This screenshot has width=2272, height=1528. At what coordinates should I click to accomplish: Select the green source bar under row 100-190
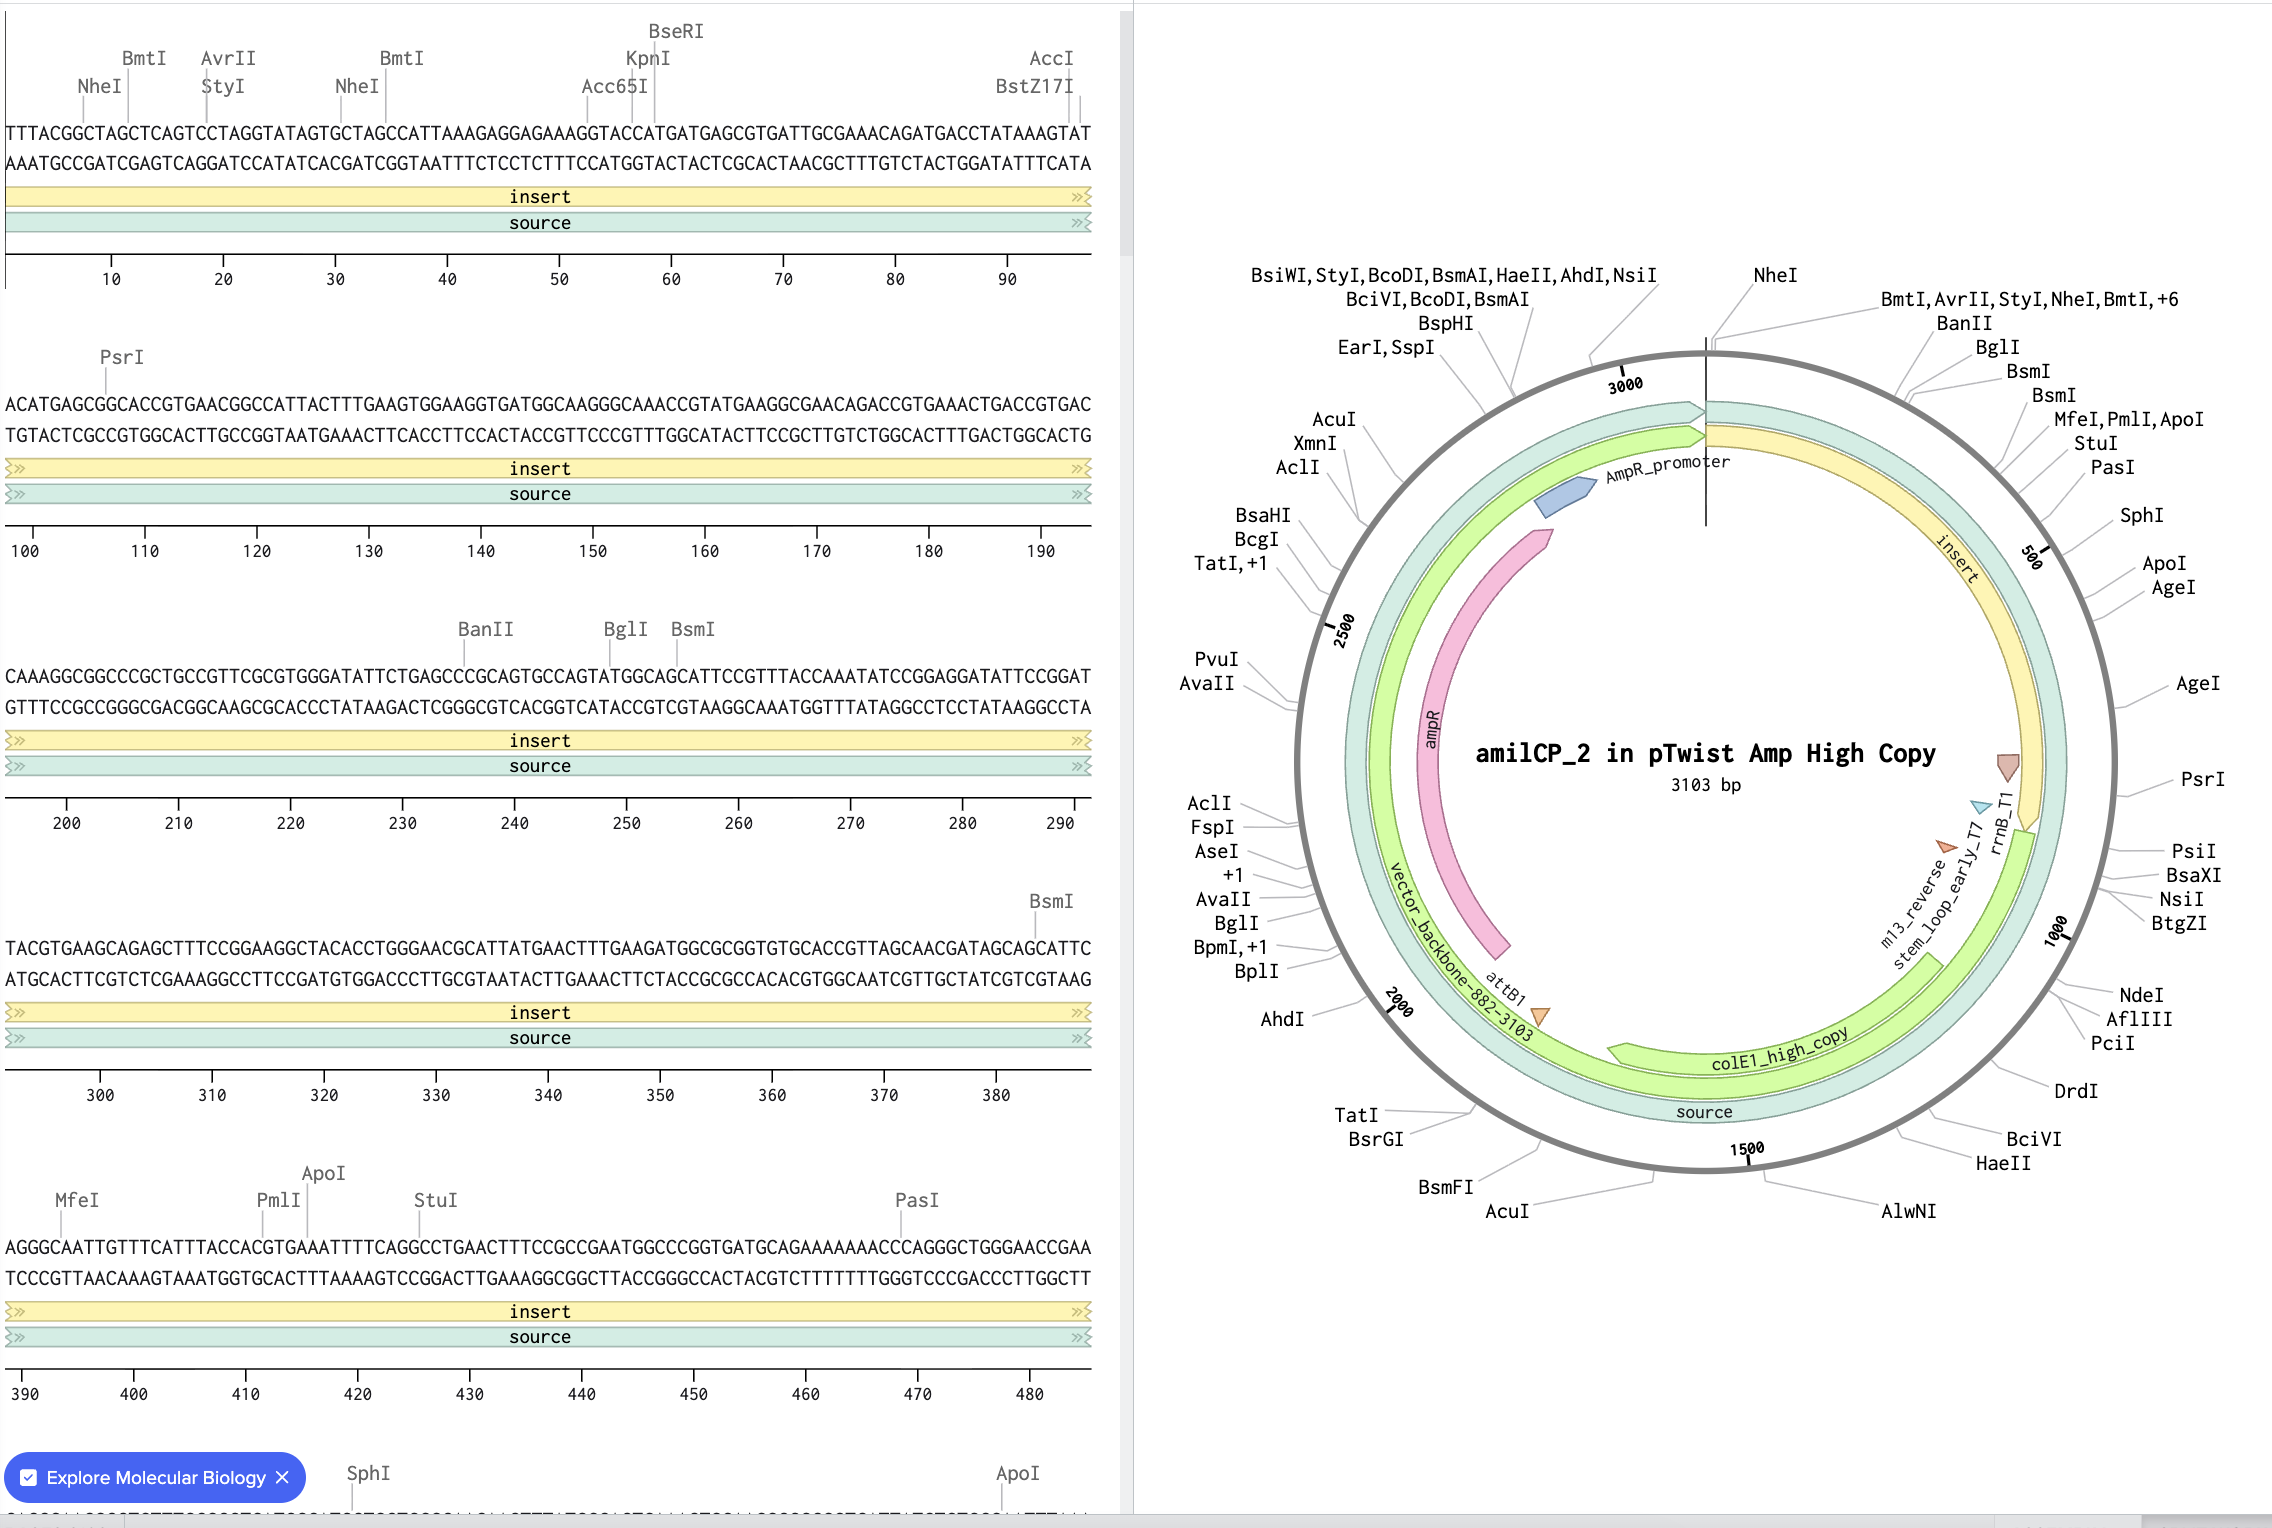click(x=540, y=494)
